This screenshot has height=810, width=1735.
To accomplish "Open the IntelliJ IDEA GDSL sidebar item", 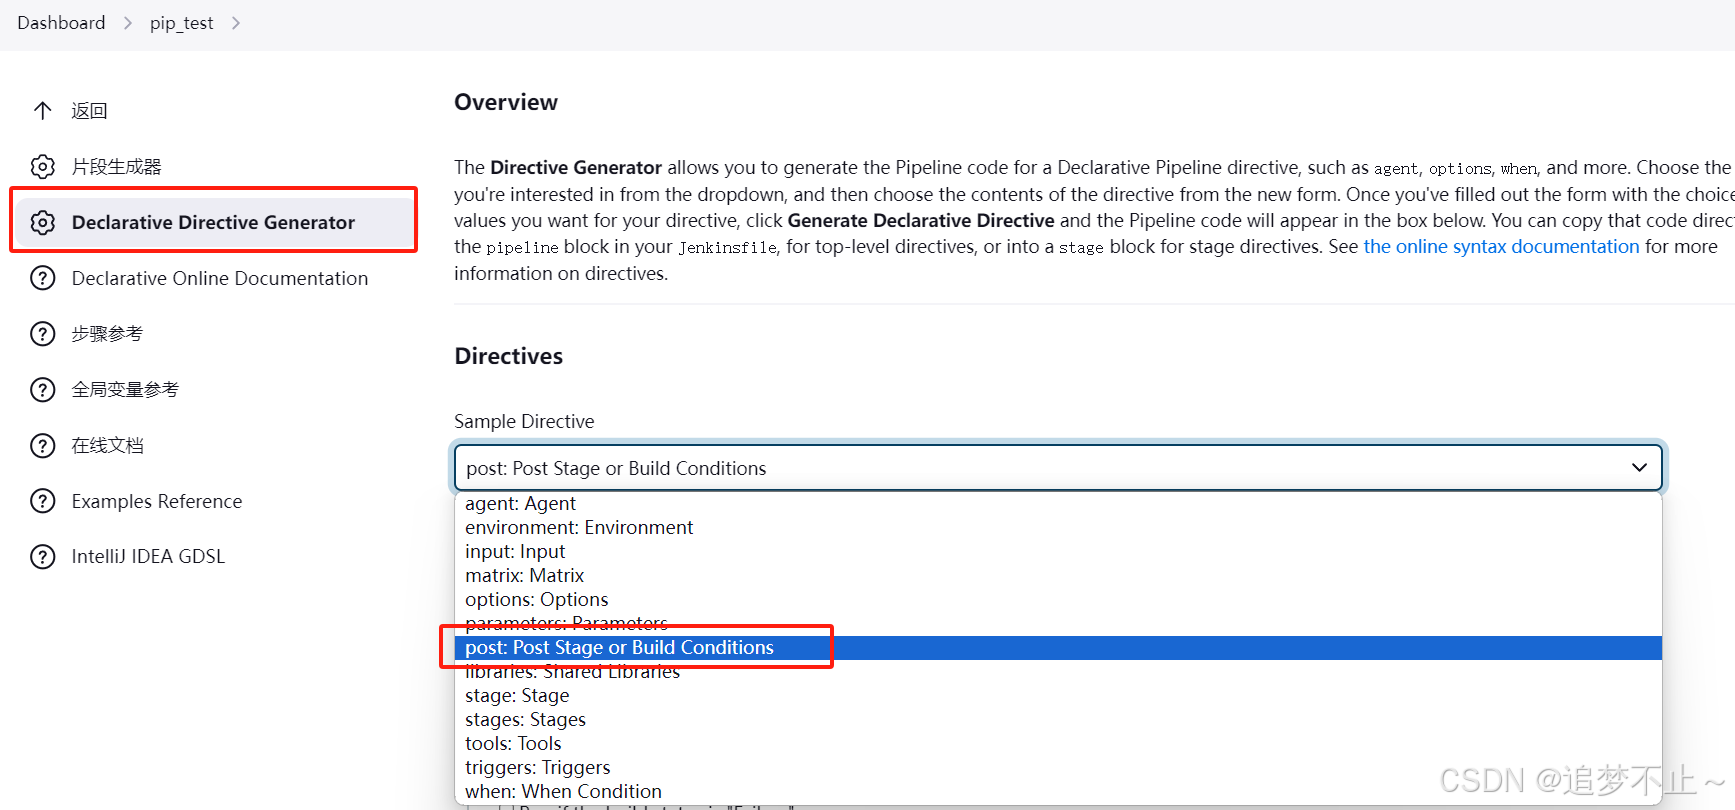I will point(148,556).
